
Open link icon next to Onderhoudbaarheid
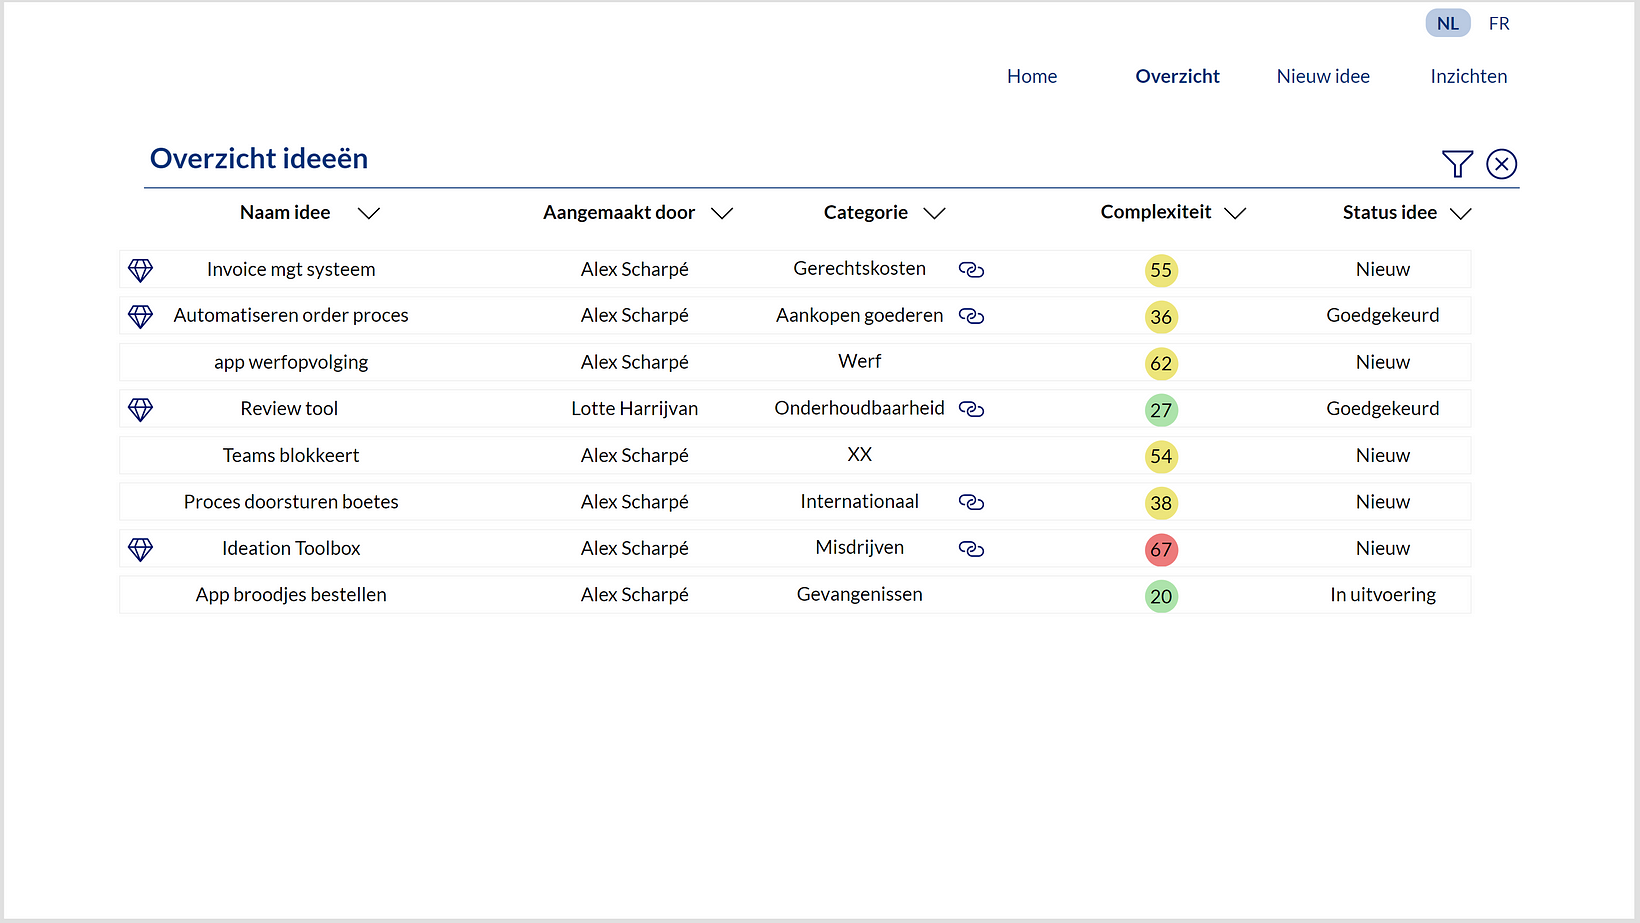(x=971, y=409)
